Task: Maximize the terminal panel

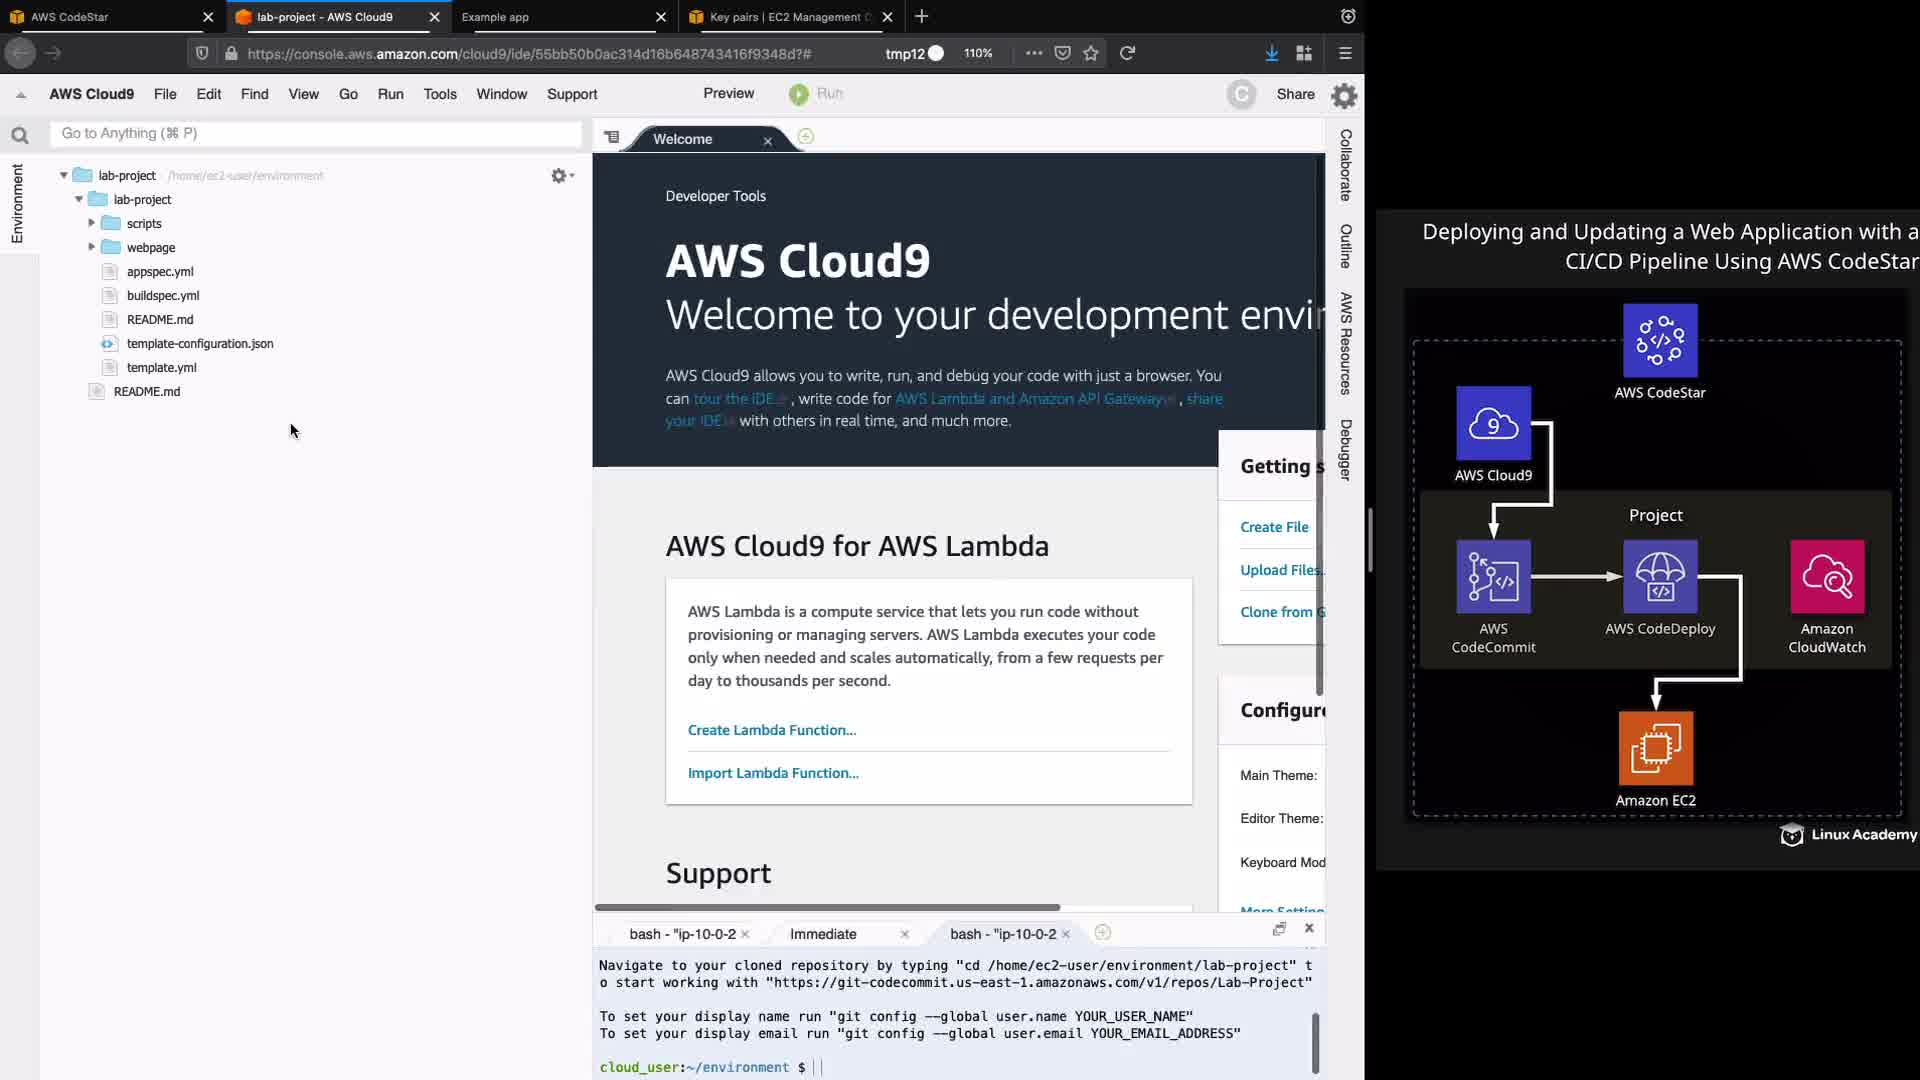Action: [x=1279, y=929]
